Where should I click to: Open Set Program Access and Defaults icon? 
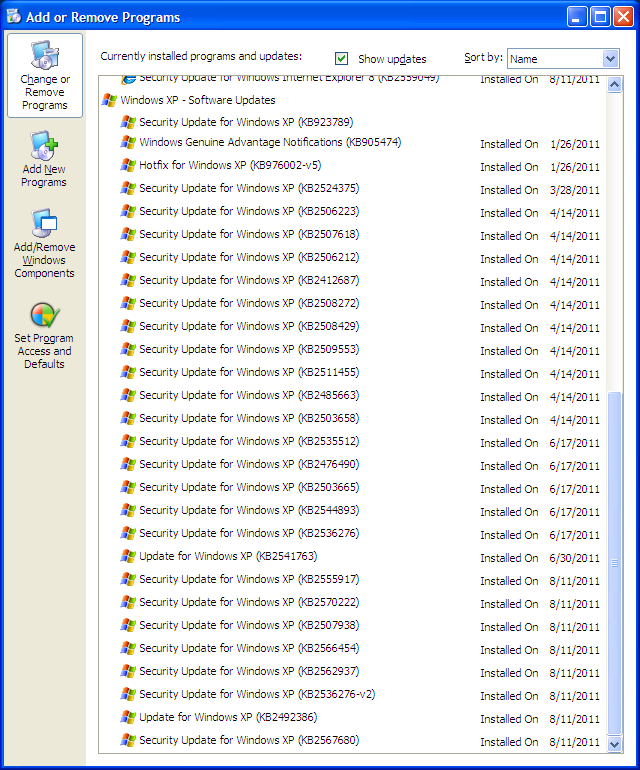pyautogui.click(x=45, y=315)
